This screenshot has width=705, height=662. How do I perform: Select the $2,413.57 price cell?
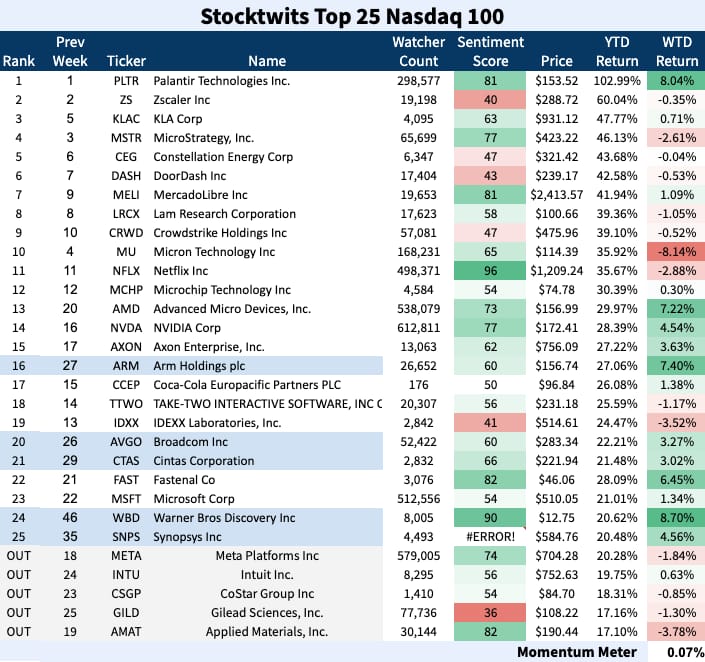(557, 195)
